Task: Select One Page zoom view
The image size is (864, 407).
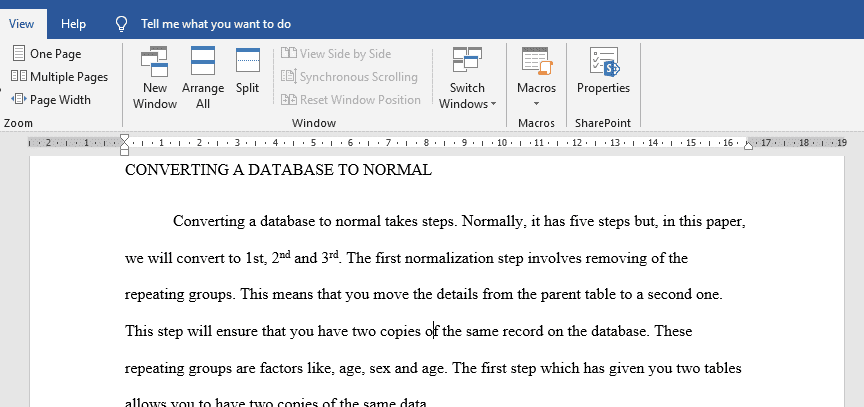Action: (x=47, y=53)
